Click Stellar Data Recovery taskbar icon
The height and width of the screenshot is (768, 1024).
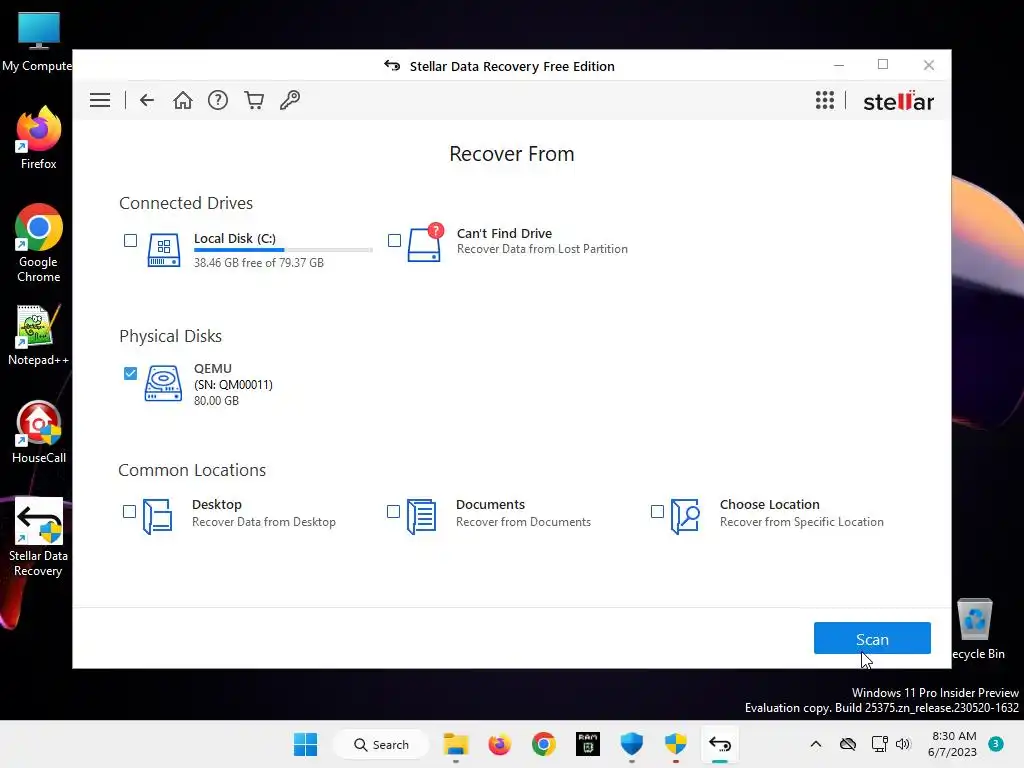[720, 744]
